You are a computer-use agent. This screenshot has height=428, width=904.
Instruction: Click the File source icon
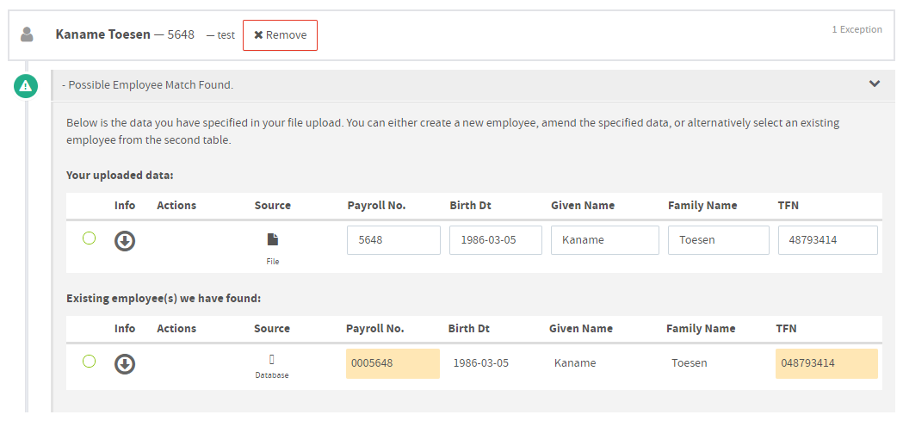click(x=273, y=239)
